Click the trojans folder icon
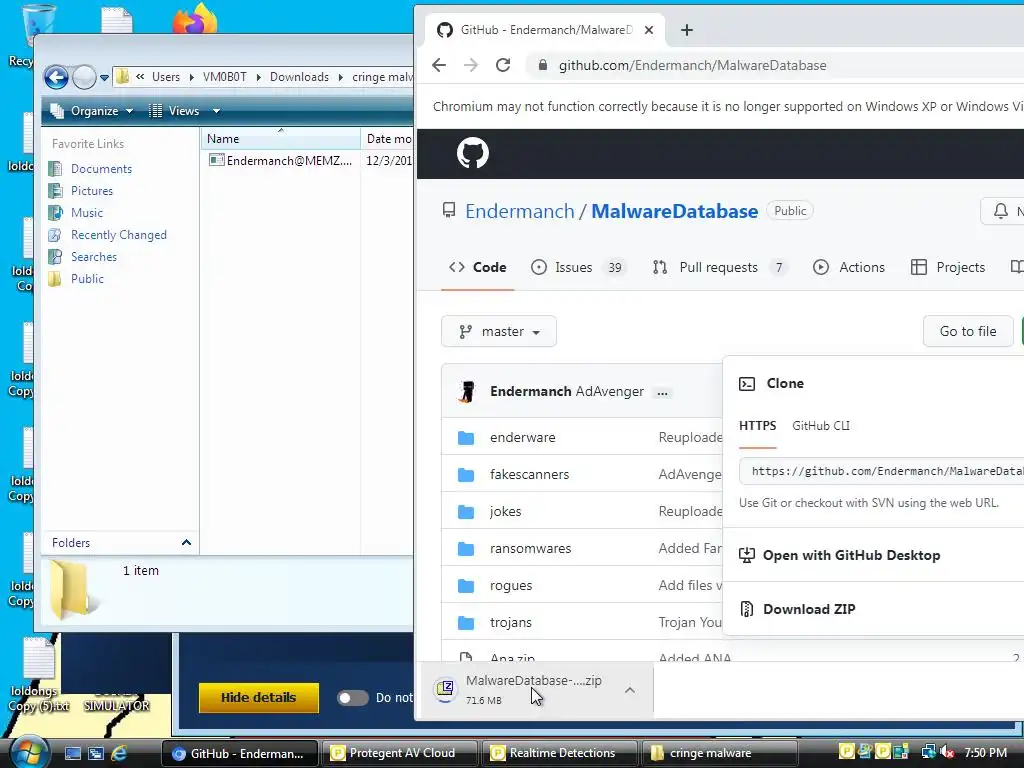 click(x=466, y=622)
